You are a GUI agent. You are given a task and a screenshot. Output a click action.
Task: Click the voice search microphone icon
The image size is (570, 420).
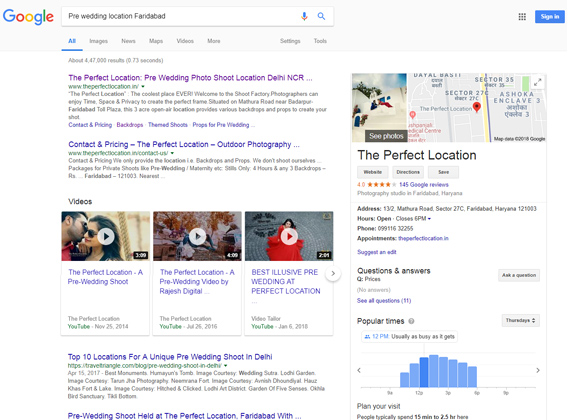(304, 16)
